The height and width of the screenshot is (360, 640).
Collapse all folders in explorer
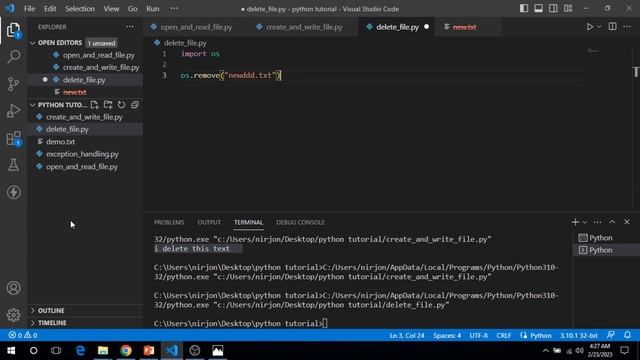click(135, 105)
